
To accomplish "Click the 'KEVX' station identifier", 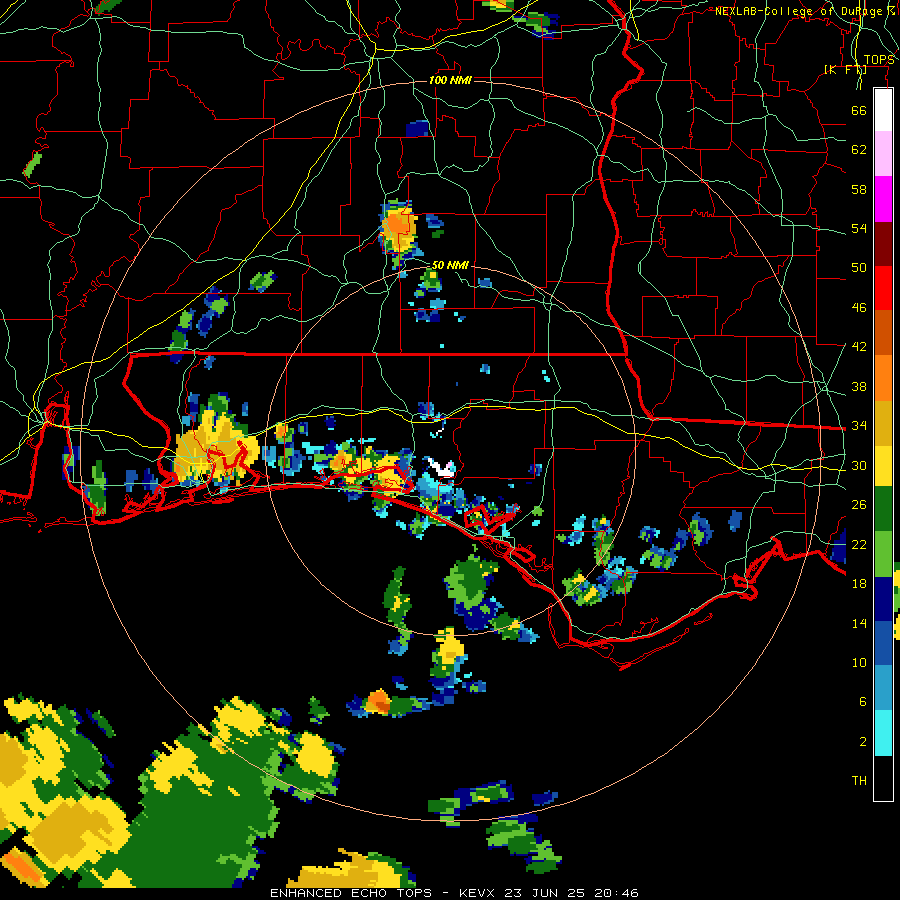I will coord(476,893).
